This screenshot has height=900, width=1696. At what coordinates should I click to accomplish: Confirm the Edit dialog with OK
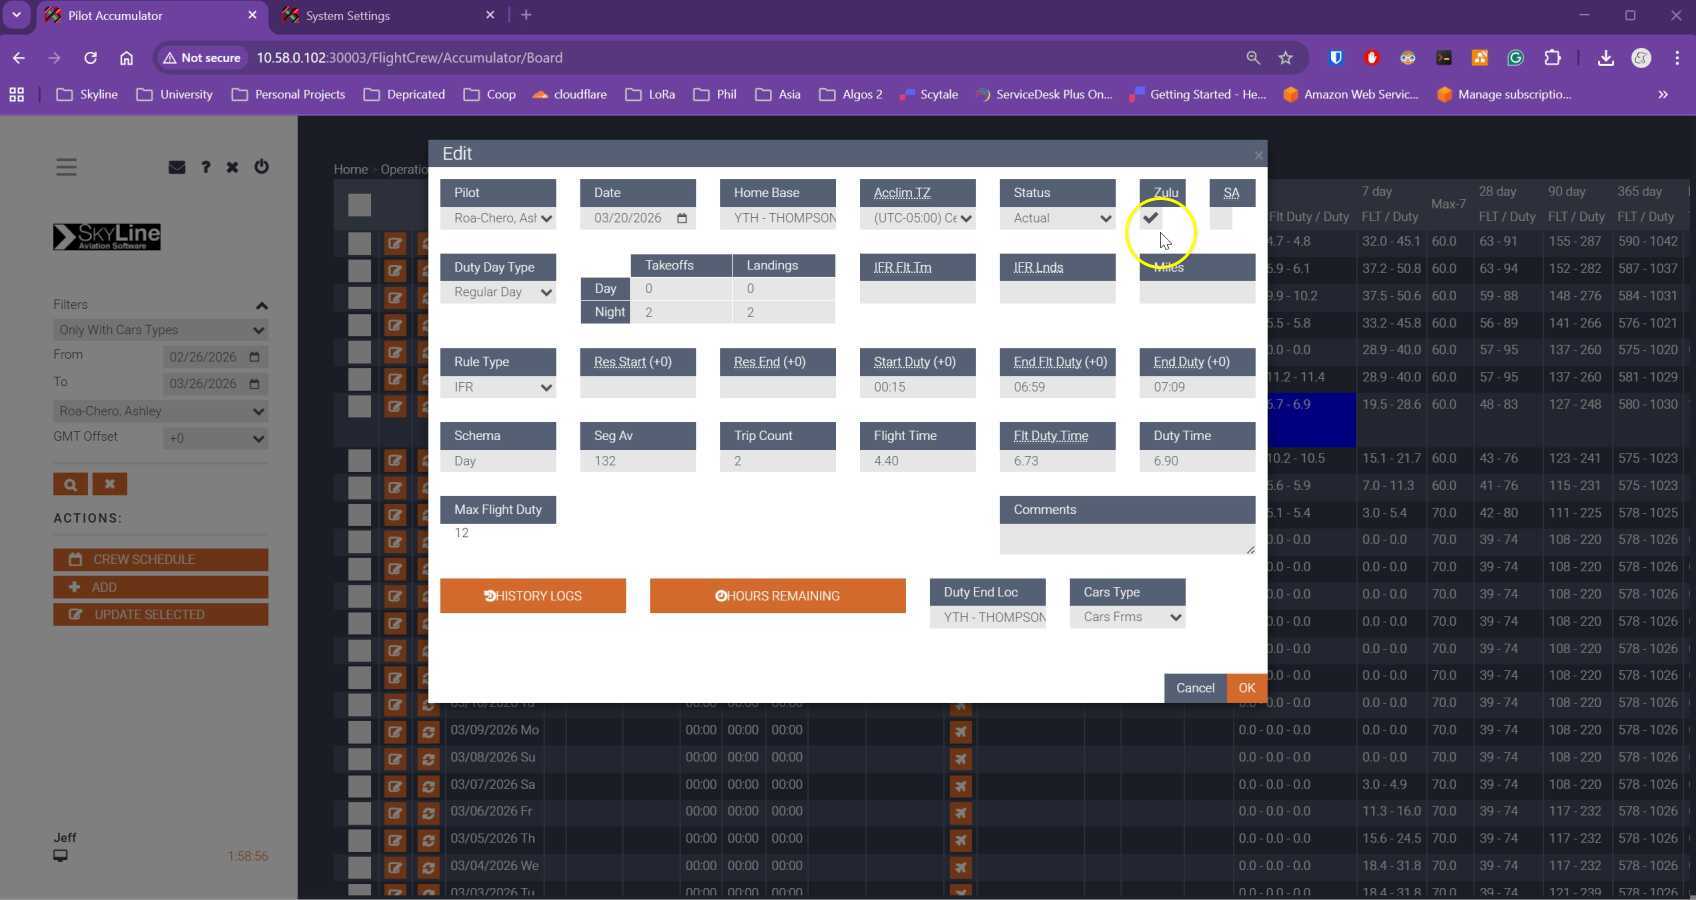click(1247, 688)
